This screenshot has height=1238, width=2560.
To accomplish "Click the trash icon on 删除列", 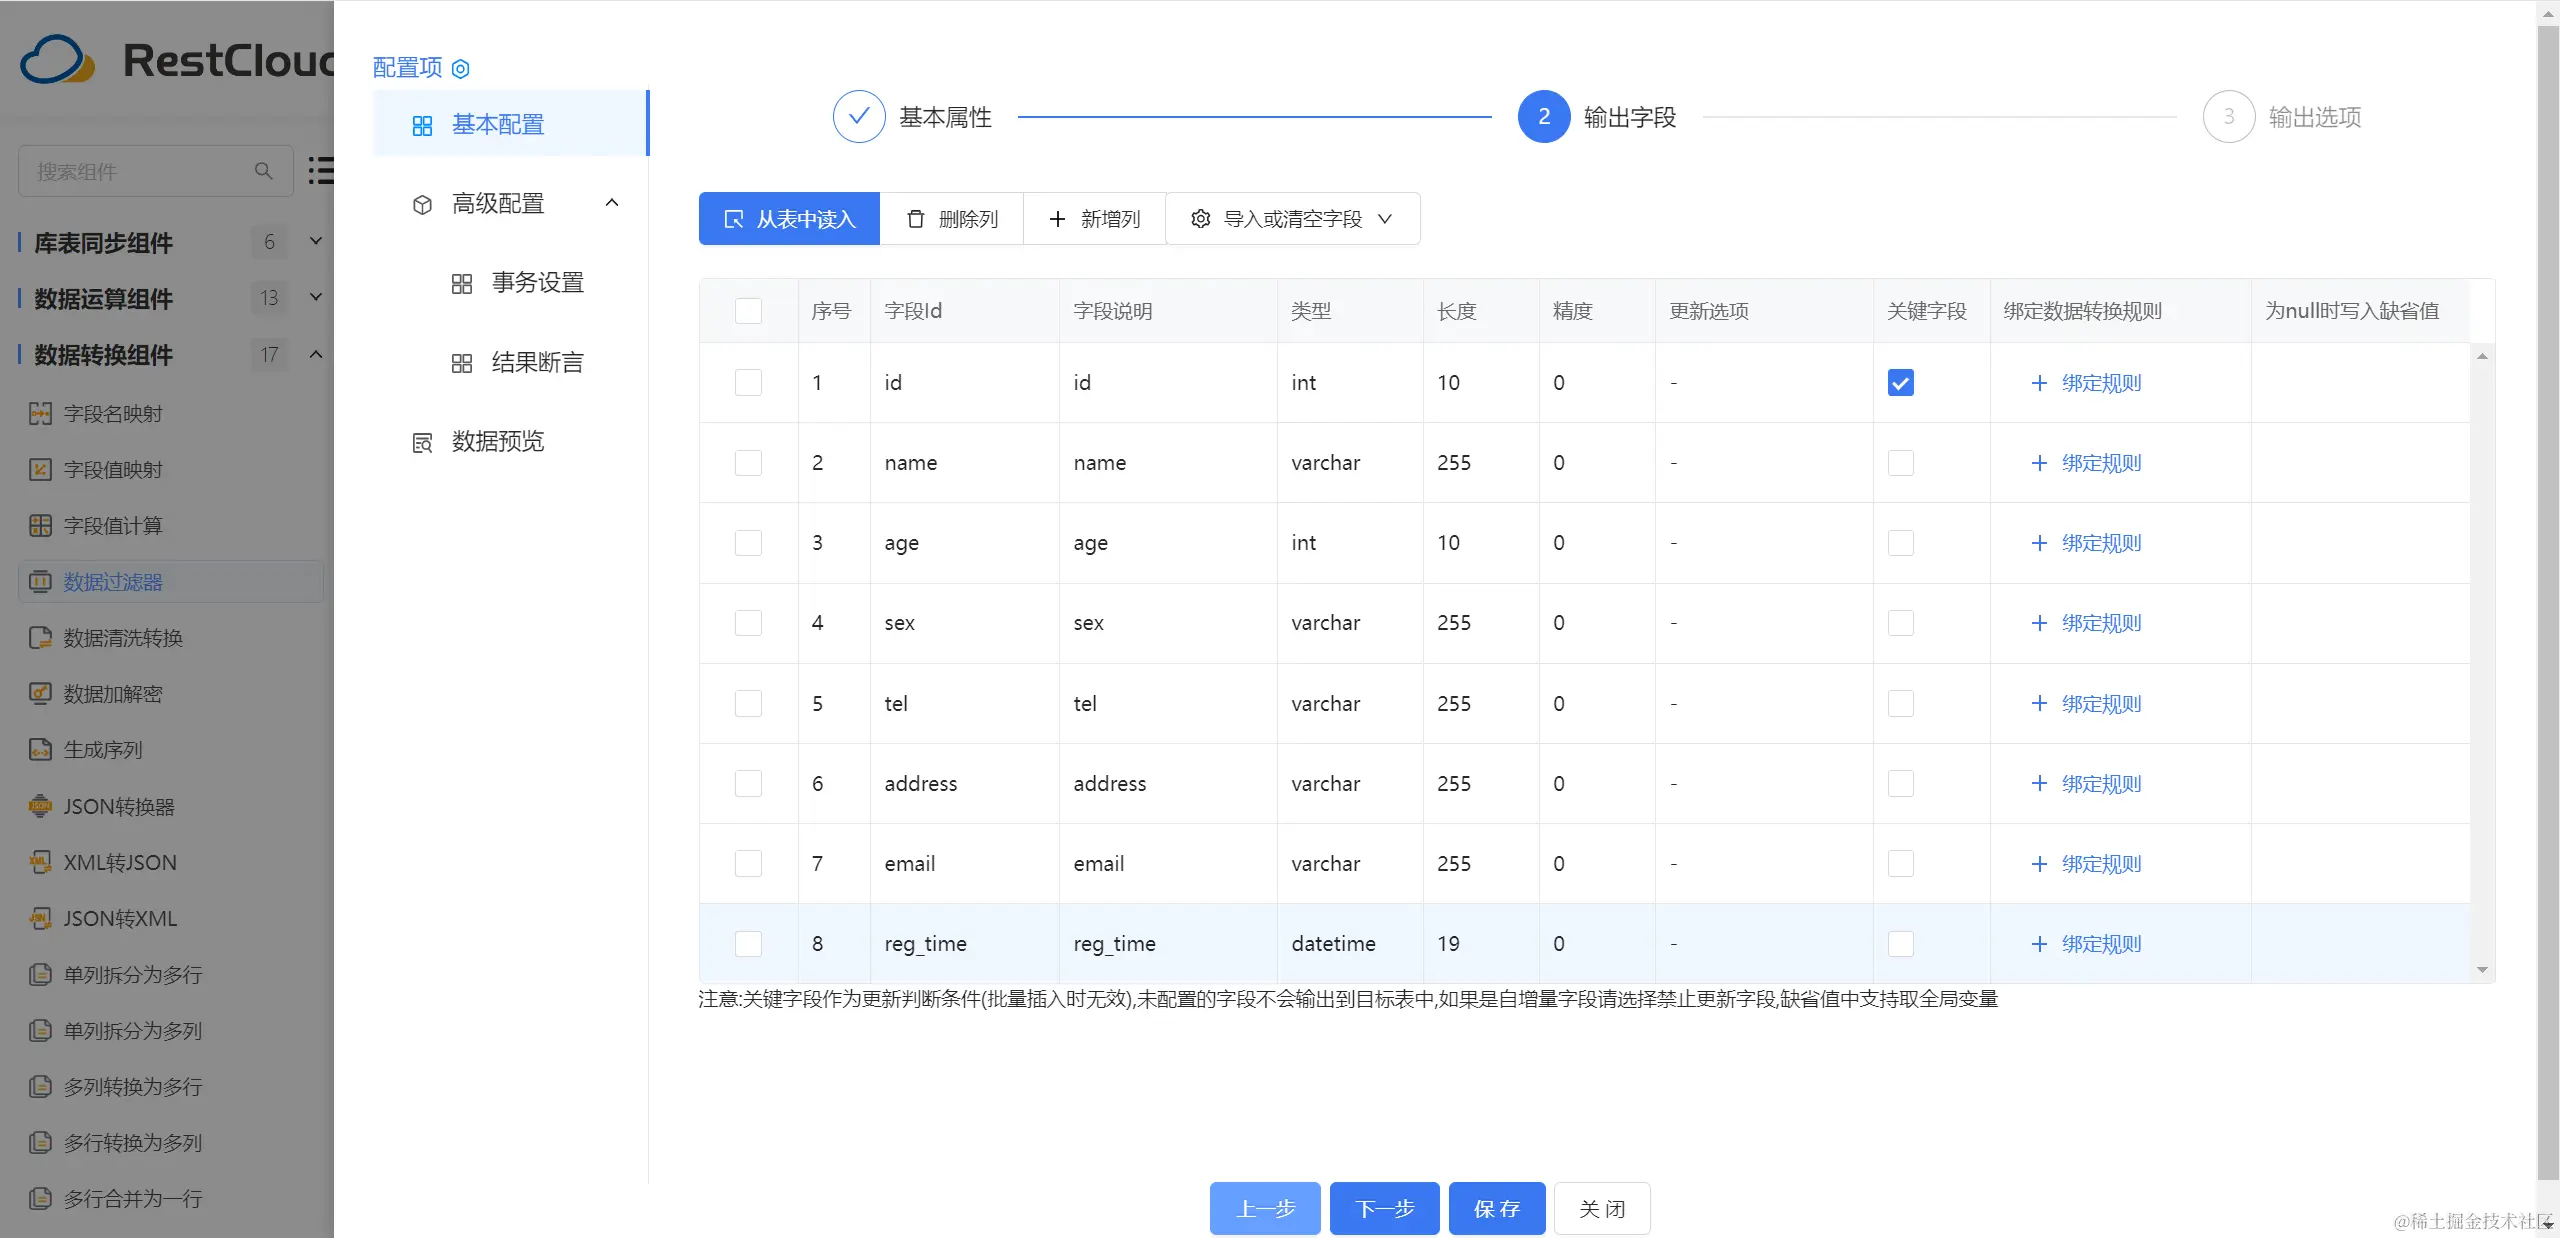I will point(915,219).
